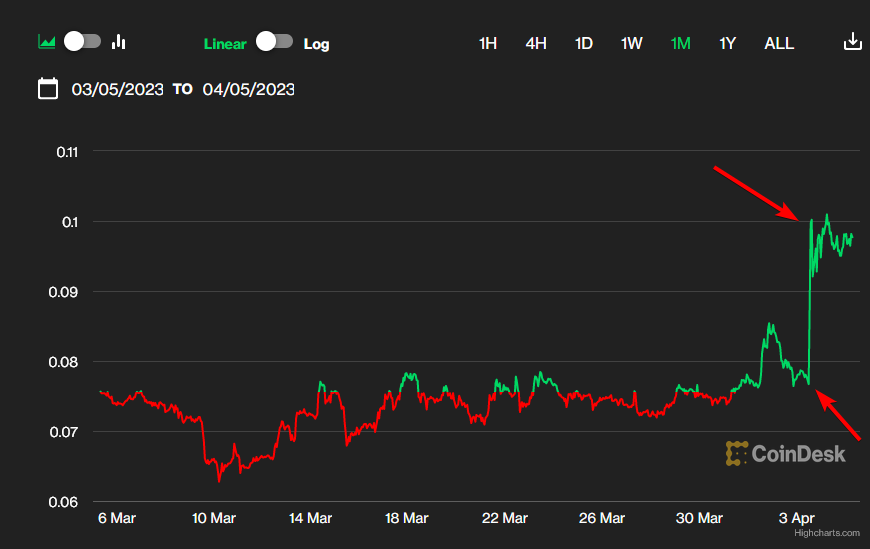The height and width of the screenshot is (549, 870).
Task: Switch to the 4H time range
Action: click(x=536, y=43)
